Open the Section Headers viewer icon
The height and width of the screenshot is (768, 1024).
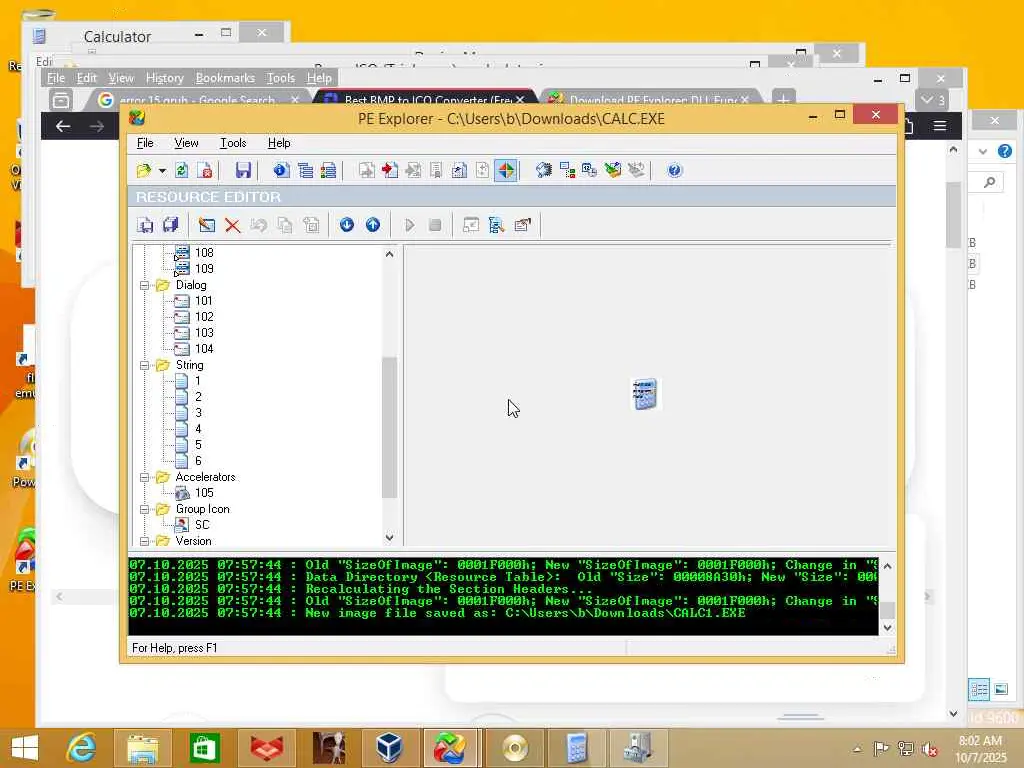(328, 170)
